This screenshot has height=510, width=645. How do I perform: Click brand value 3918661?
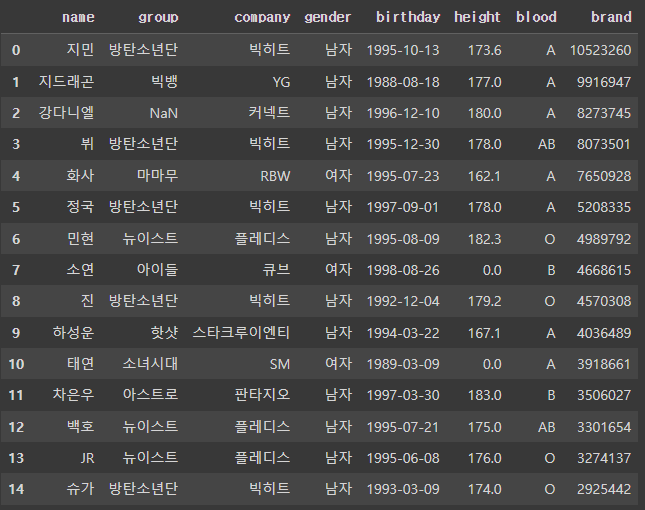tap(604, 364)
